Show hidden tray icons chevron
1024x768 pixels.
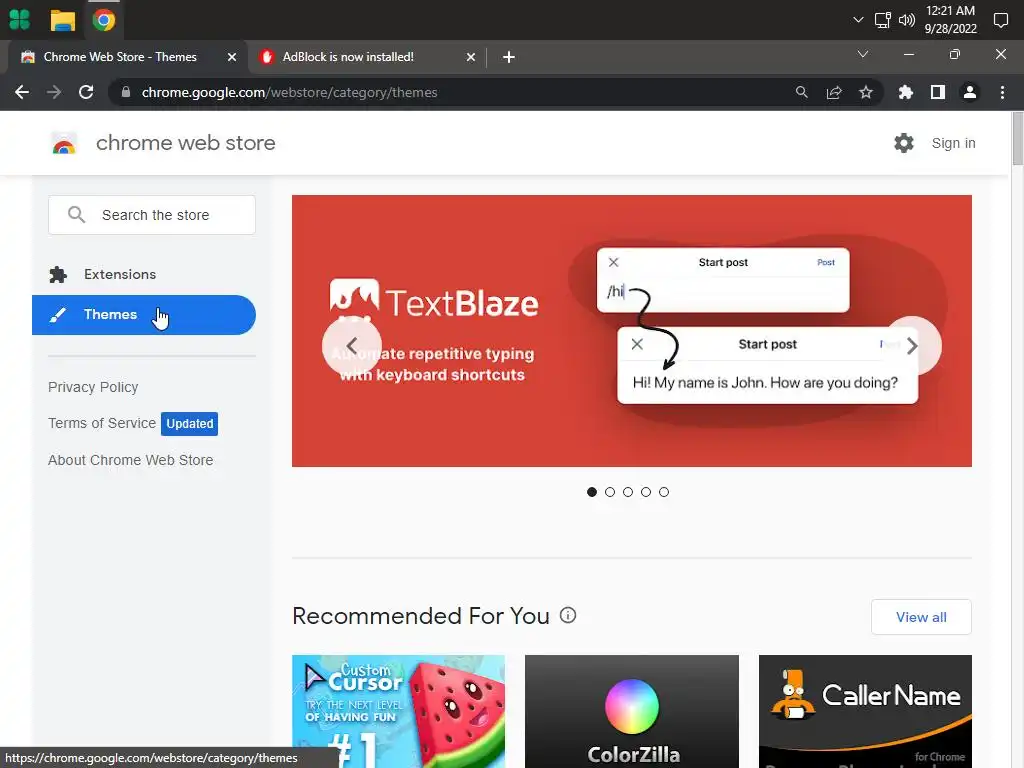[x=858, y=20]
